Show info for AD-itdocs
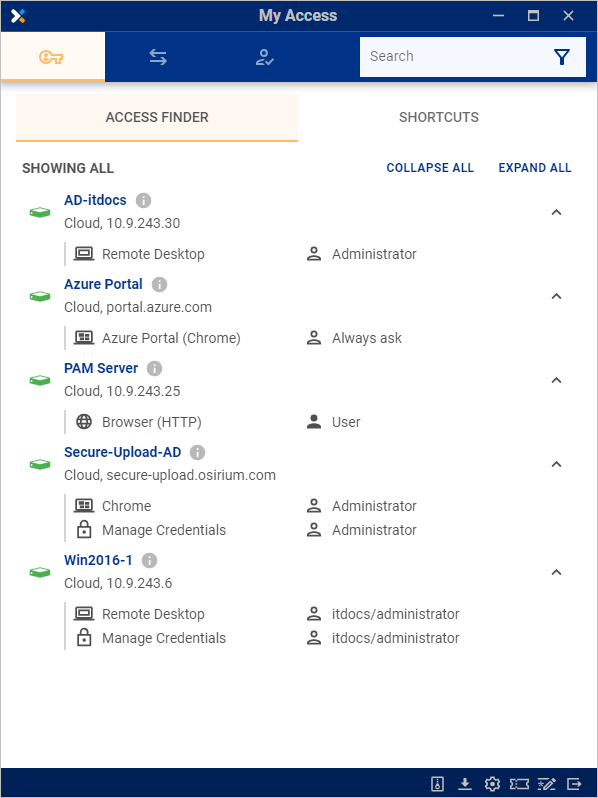 coord(144,201)
